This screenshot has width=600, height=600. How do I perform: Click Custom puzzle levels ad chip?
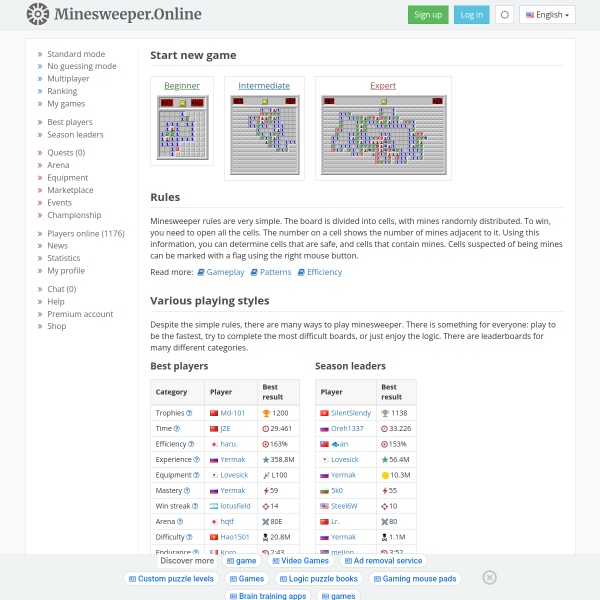click(x=171, y=579)
